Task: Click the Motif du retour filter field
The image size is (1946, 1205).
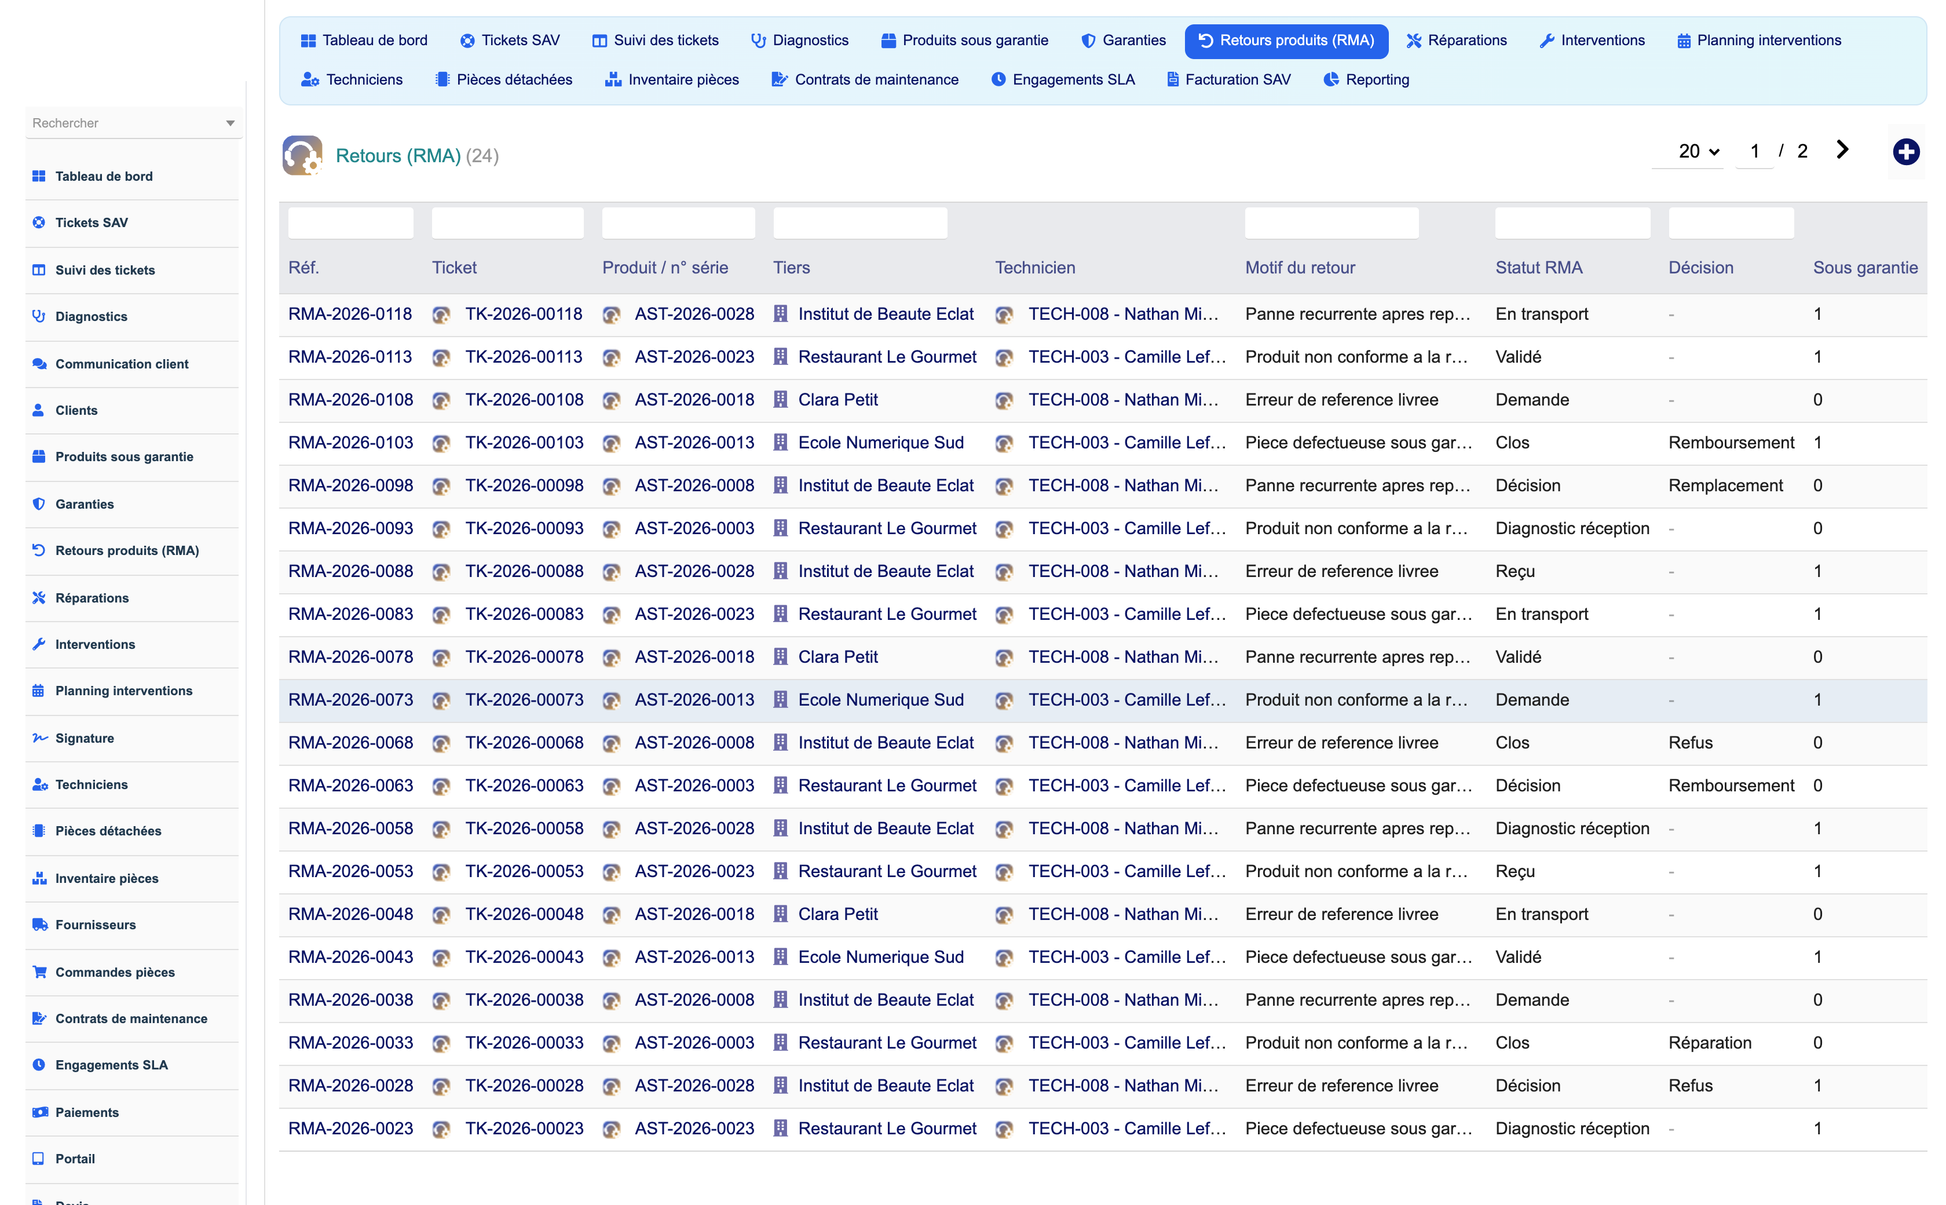Action: (1331, 223)
